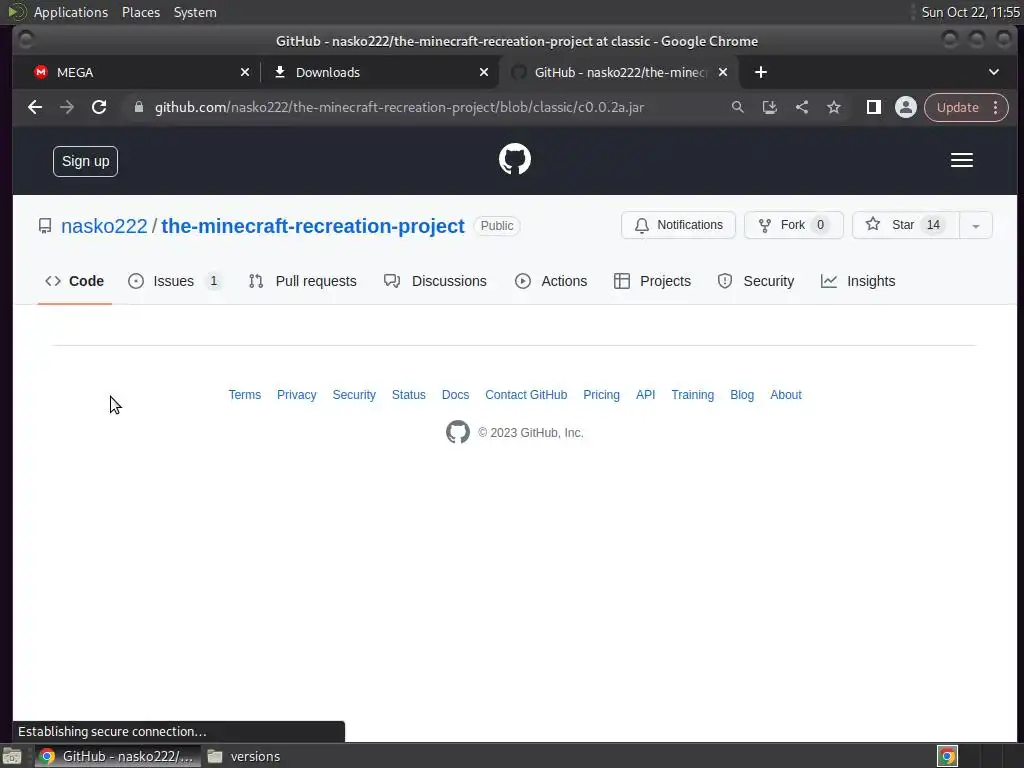Open the Privacy footer link
This screenshot has height=768, width=1024.
pos(296,395)
